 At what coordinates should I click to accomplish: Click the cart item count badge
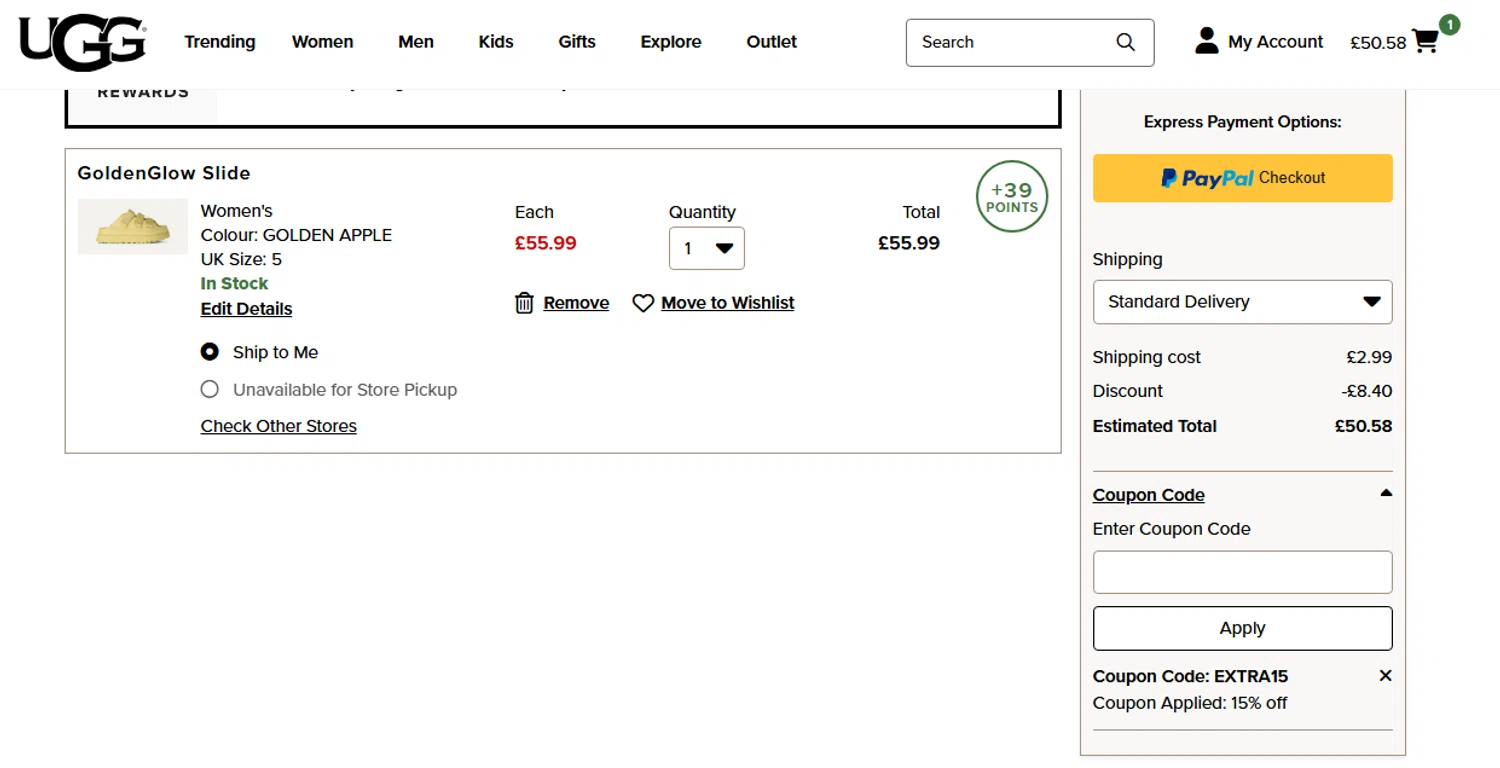1449,24
